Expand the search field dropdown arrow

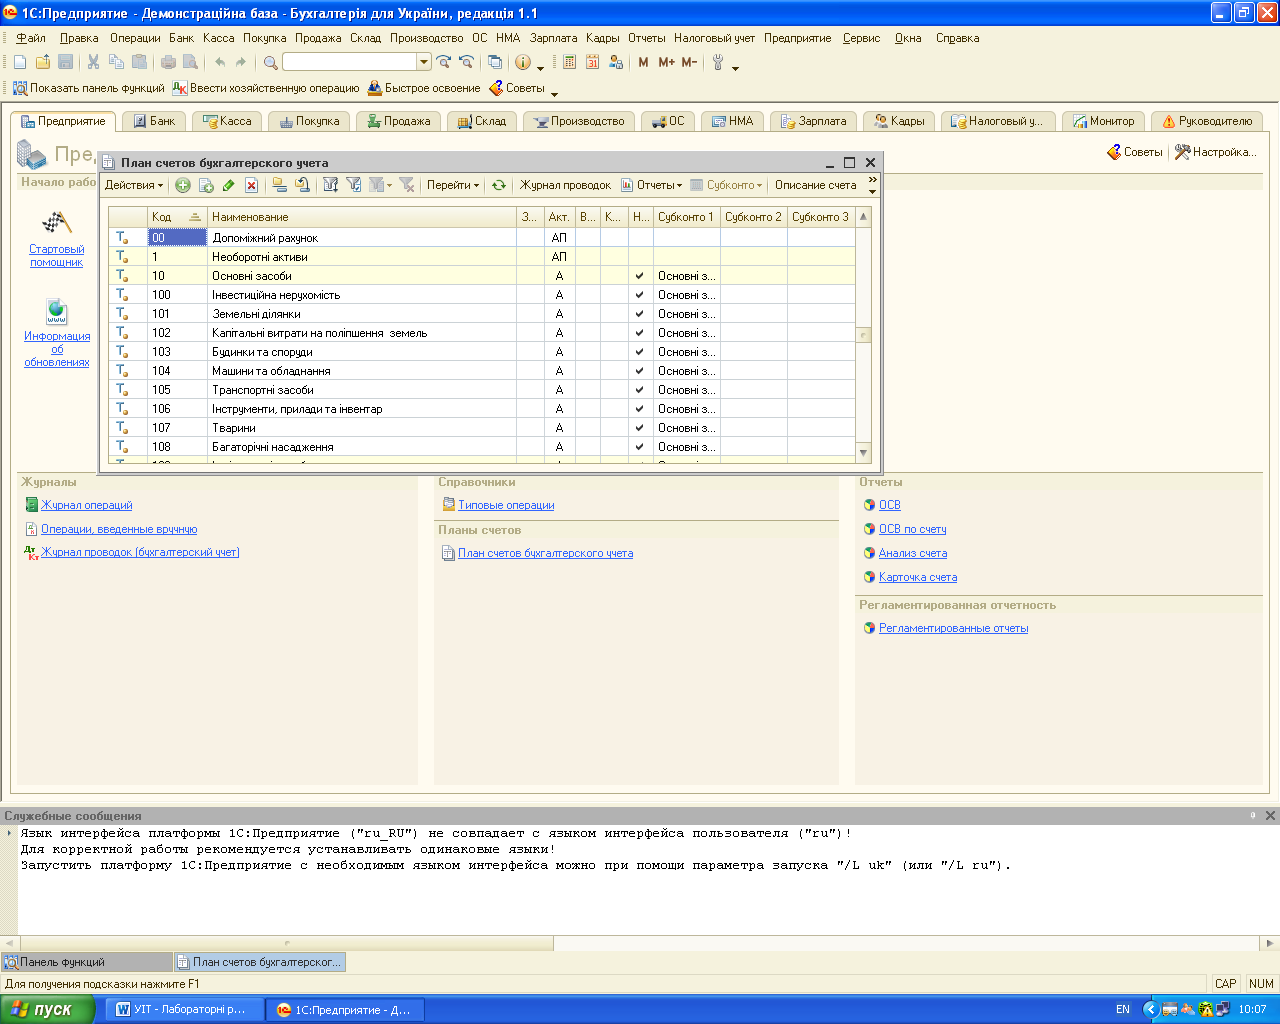(x=424, y=62)
